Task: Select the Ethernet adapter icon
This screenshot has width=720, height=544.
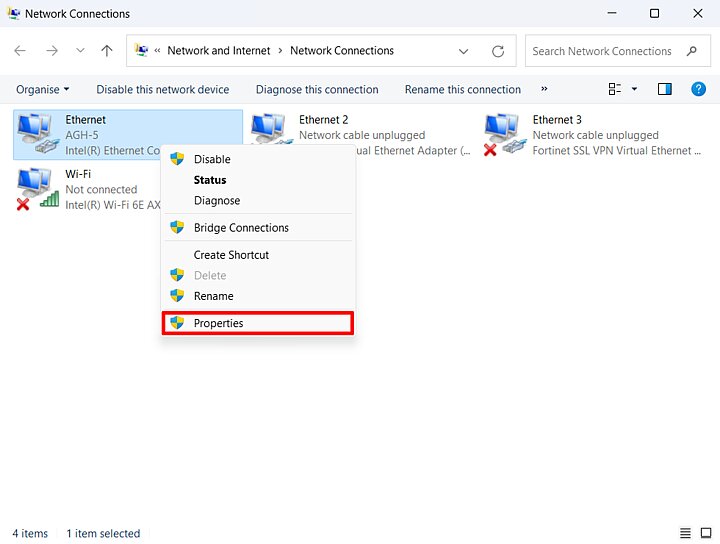Action: [x=39, y=134]
